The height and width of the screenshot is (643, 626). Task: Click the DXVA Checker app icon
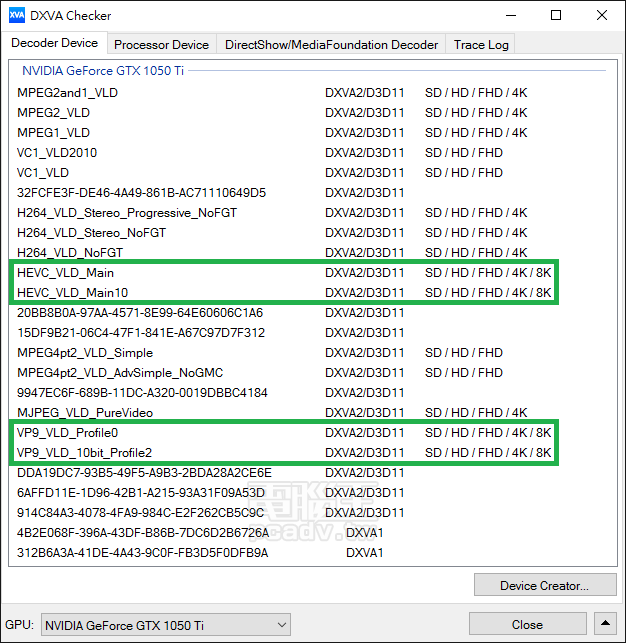[x=17, y=16]
